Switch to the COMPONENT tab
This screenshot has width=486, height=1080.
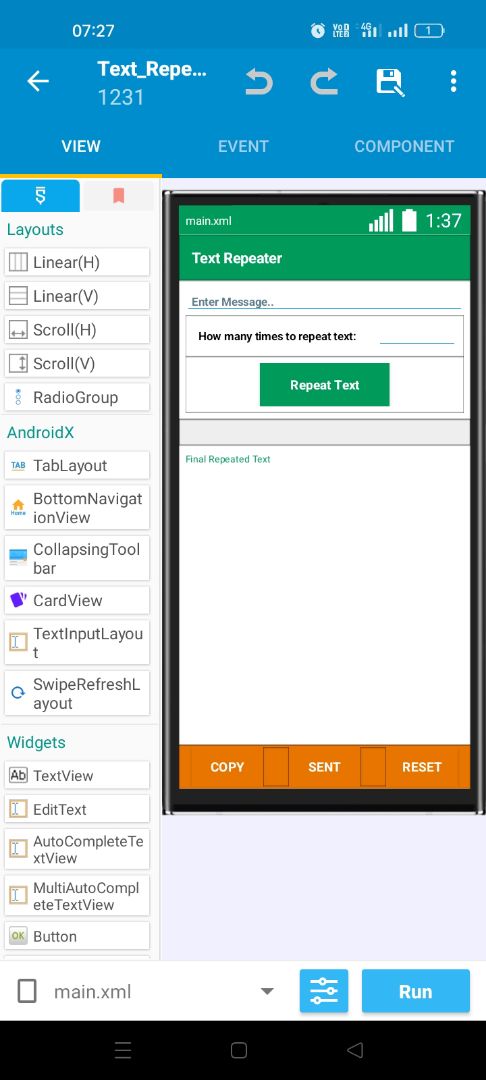point(404,146)
